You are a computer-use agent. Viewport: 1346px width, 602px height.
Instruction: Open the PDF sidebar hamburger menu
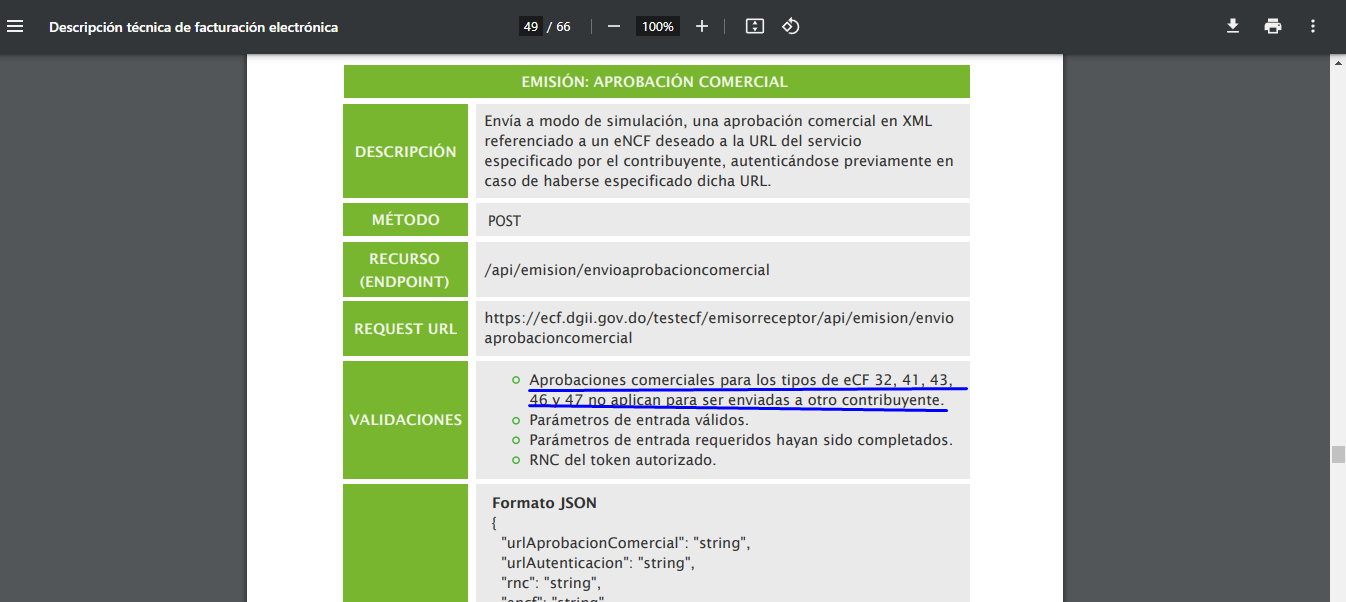[15, 27]
